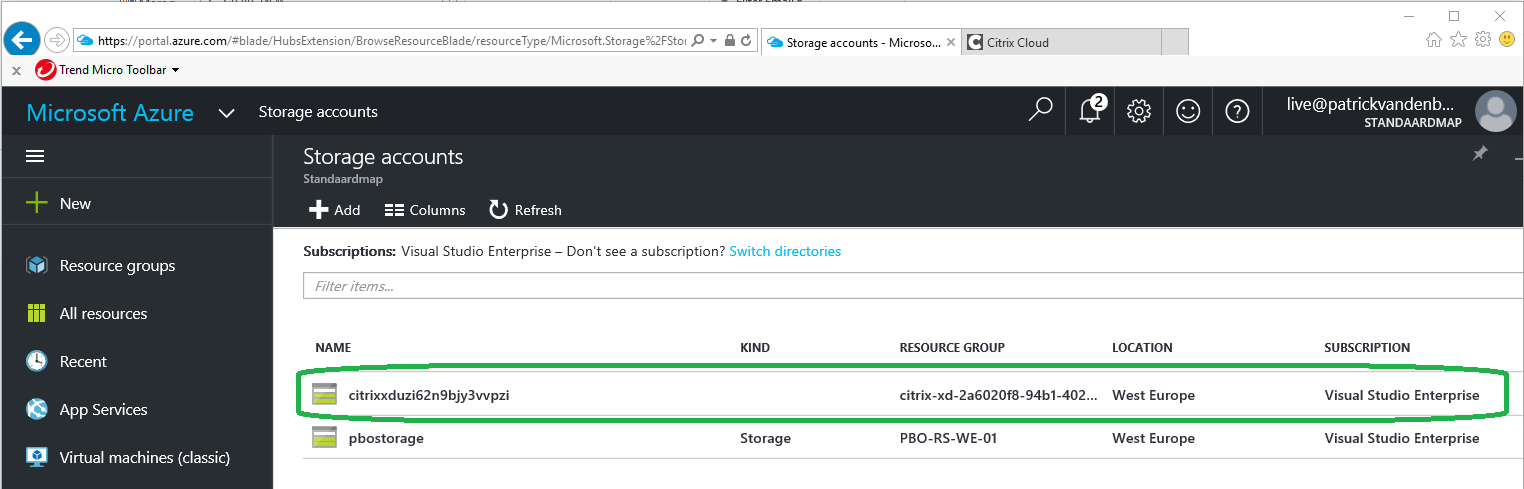Open the browser favorites star icon

coord(1458,40)
